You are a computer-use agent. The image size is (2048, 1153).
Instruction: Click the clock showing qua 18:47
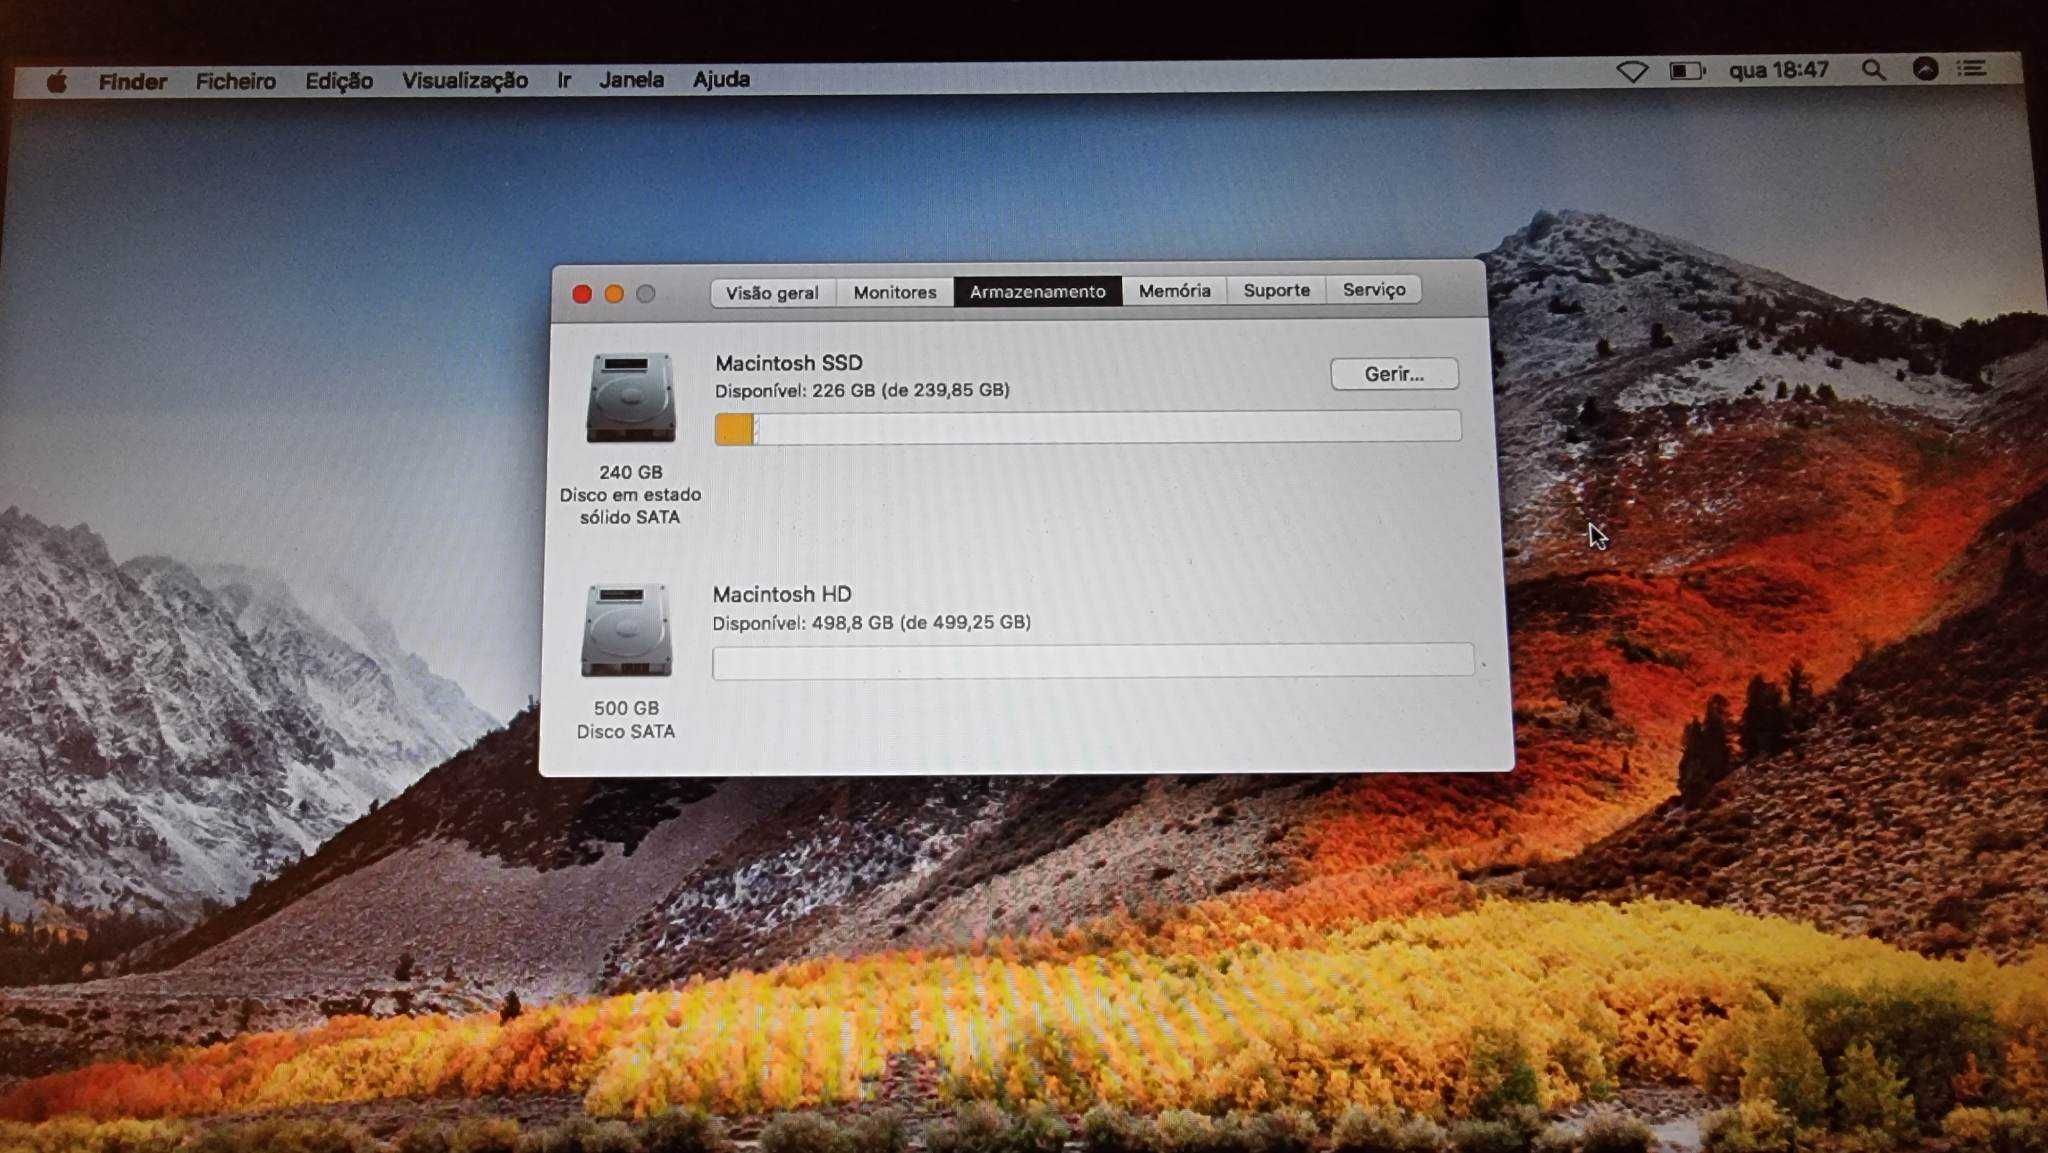pos(1779,70)
